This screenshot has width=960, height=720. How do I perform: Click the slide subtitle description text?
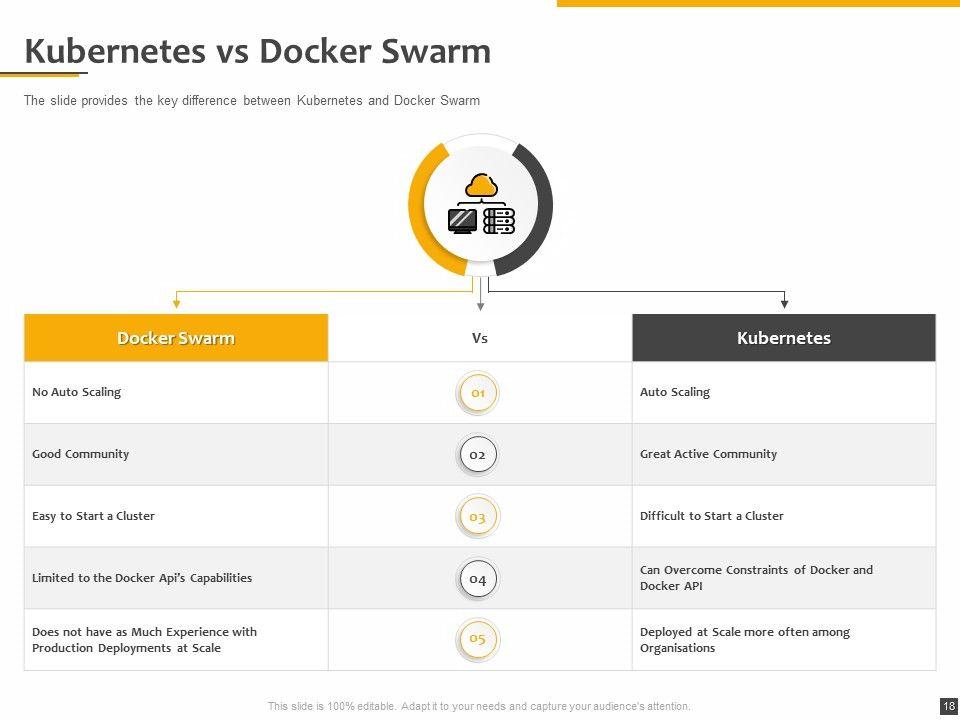(252, 101)
